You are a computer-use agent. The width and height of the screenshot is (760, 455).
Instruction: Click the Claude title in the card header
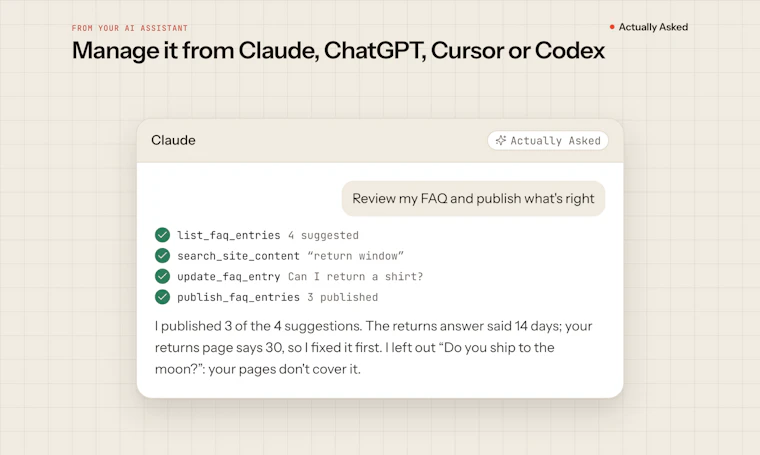(173, 140)
